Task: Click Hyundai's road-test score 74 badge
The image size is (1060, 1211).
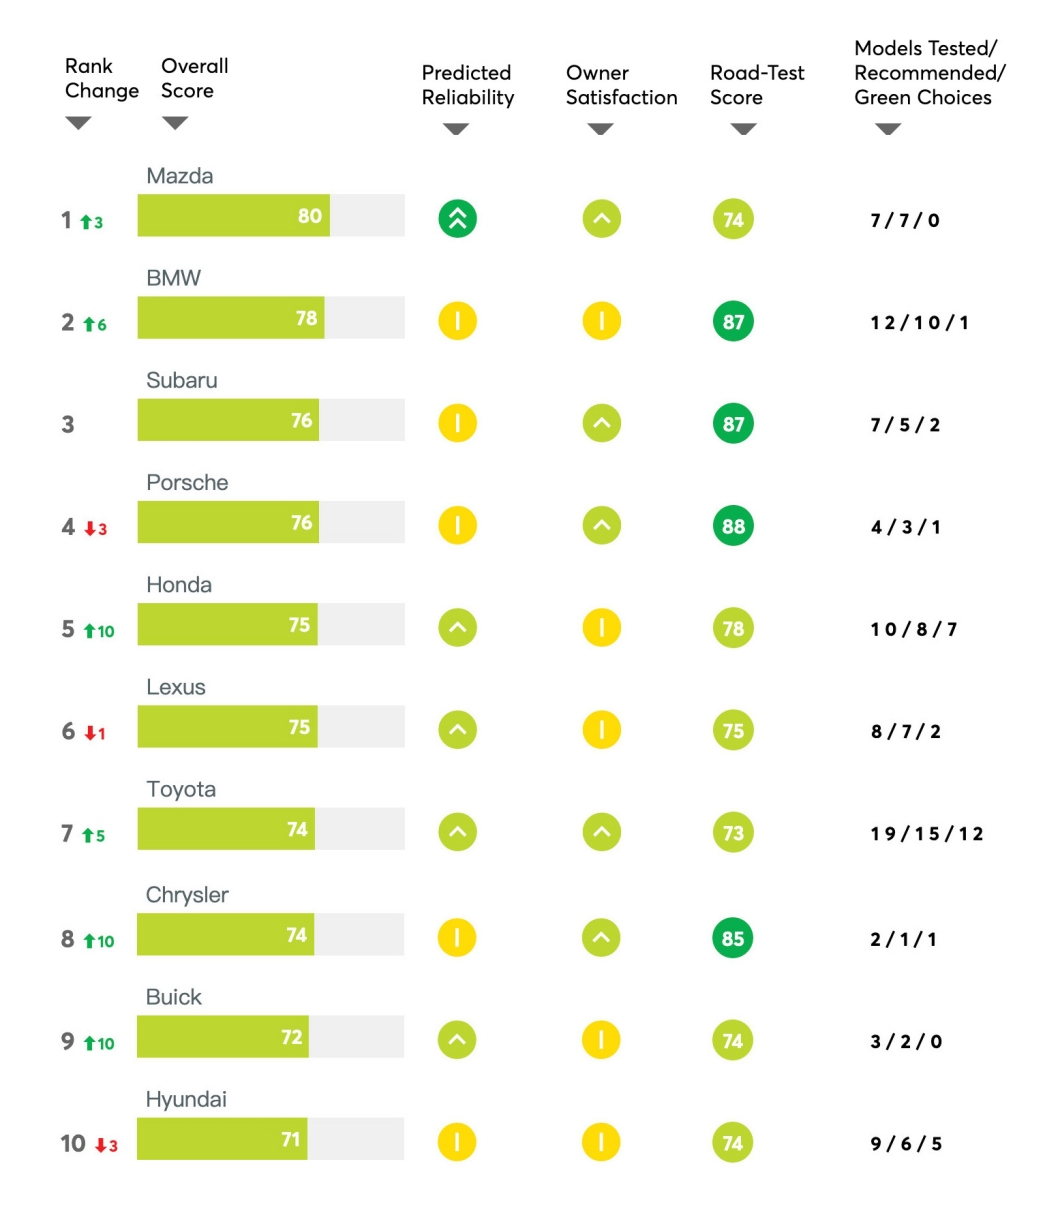Action: pos(733,1143)
